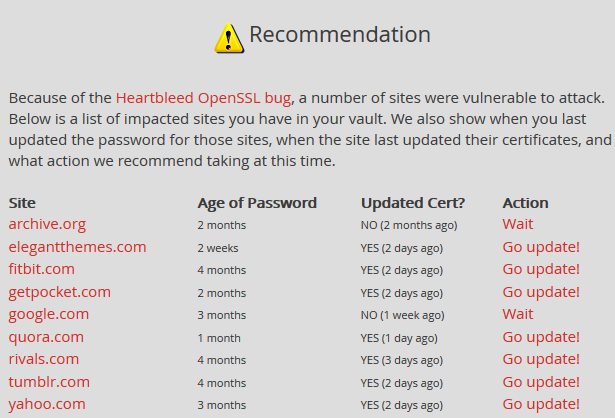Open the Heartbleed OpenSSL bug link
The image size is (615, 418).
click(x=203, y=98)
